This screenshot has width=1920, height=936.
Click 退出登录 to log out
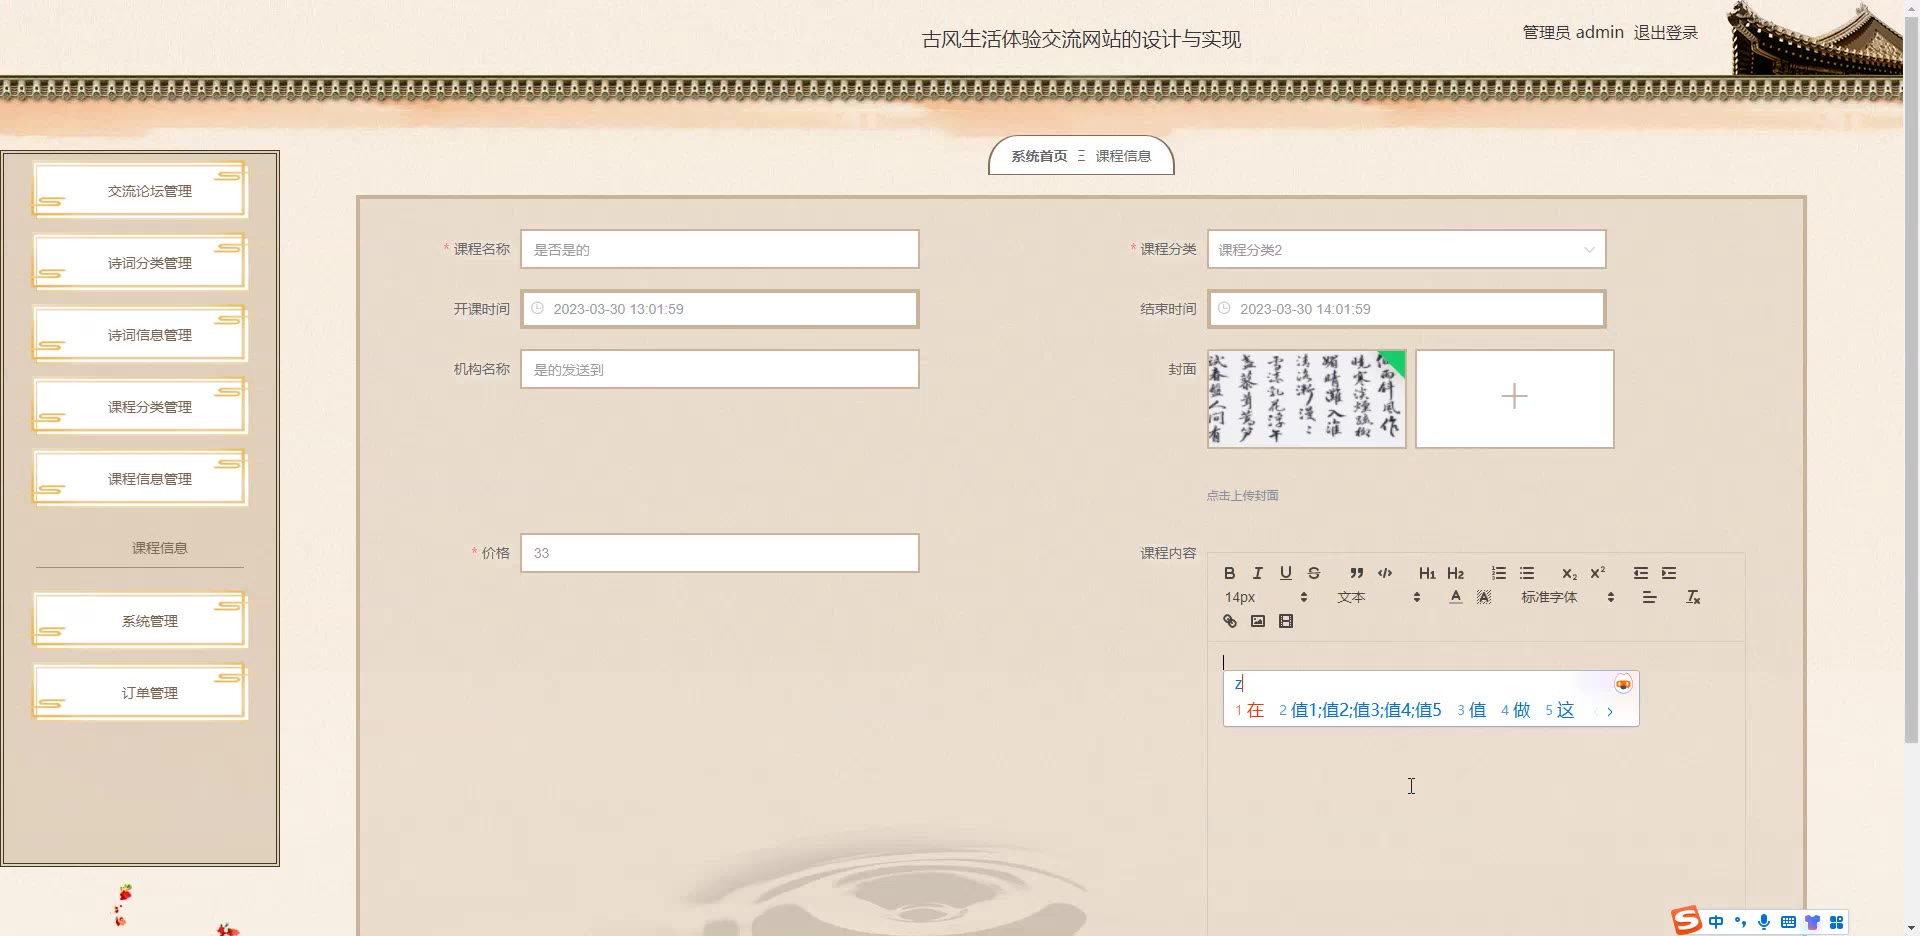[1666, 32]
